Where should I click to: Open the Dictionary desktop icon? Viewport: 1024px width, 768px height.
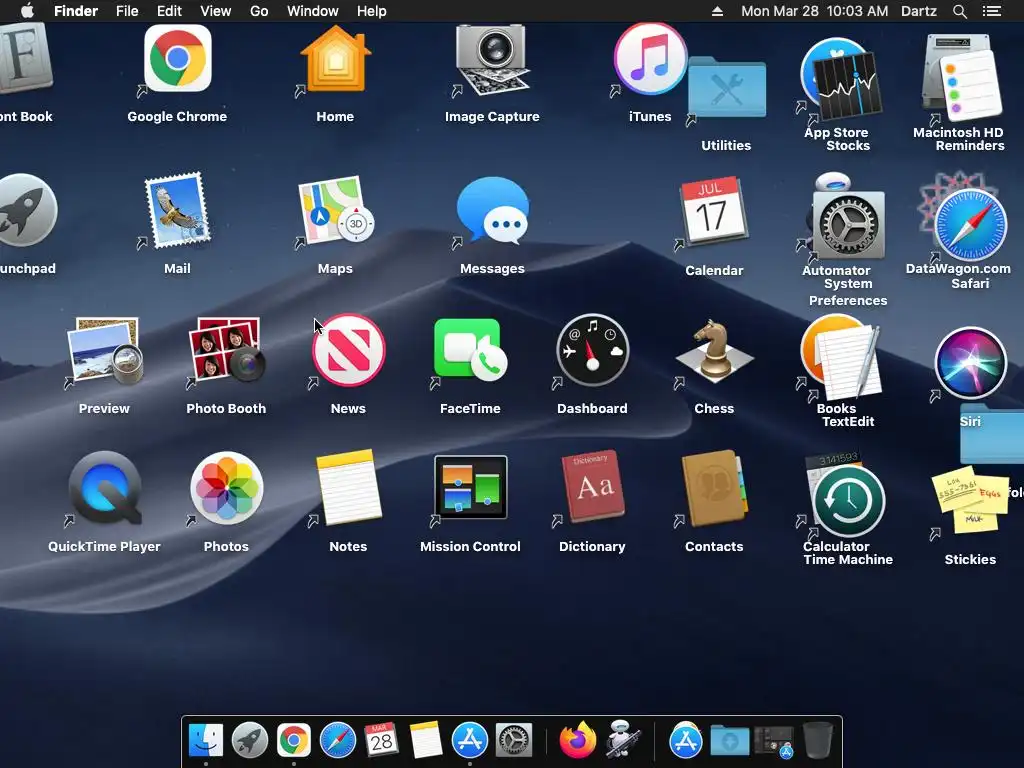592,487
